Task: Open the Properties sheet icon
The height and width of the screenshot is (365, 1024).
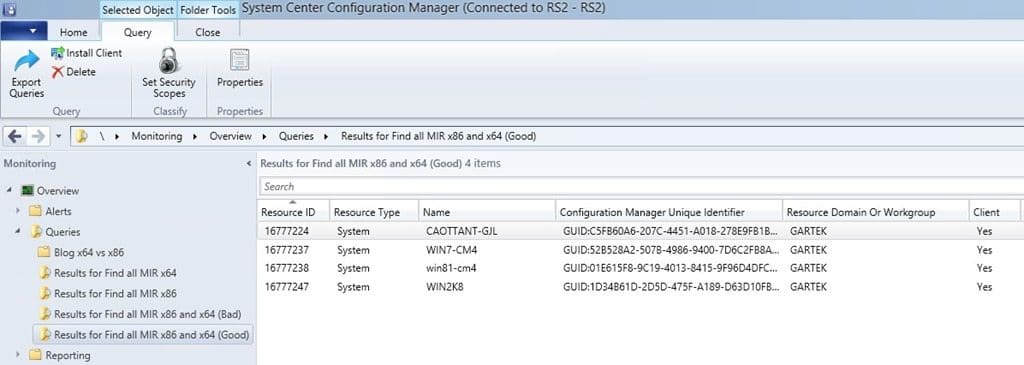Action: click(x=240, y=60)
